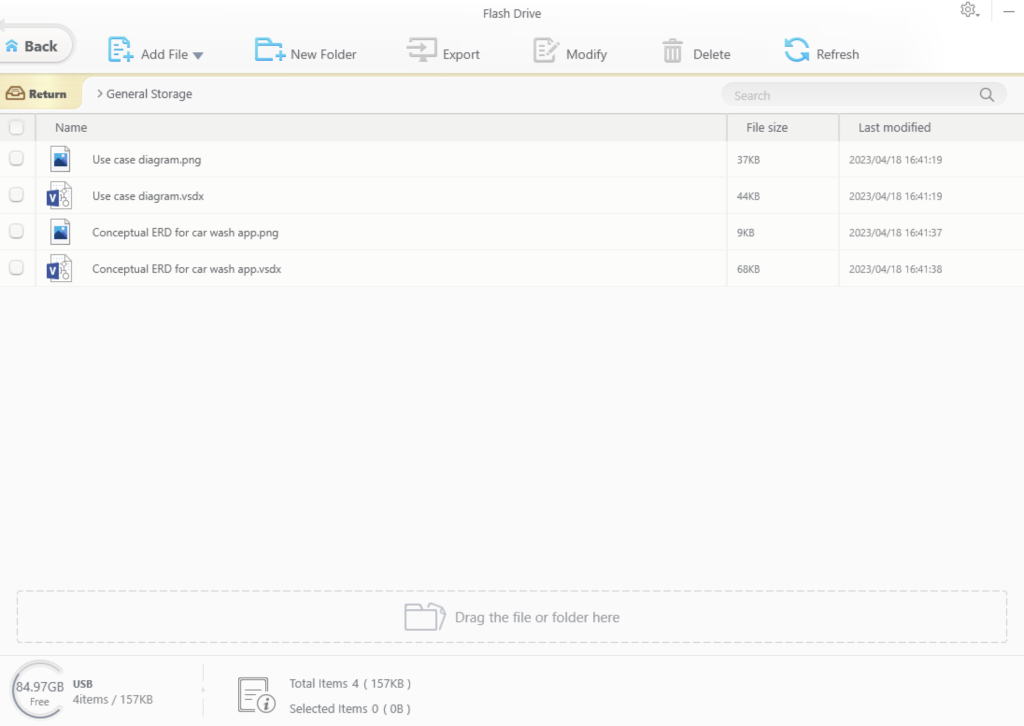This screenshot has width=1024, height=726.
Task: Click the USB 4items / 157KB label
Action: click(x=112, y=692)
